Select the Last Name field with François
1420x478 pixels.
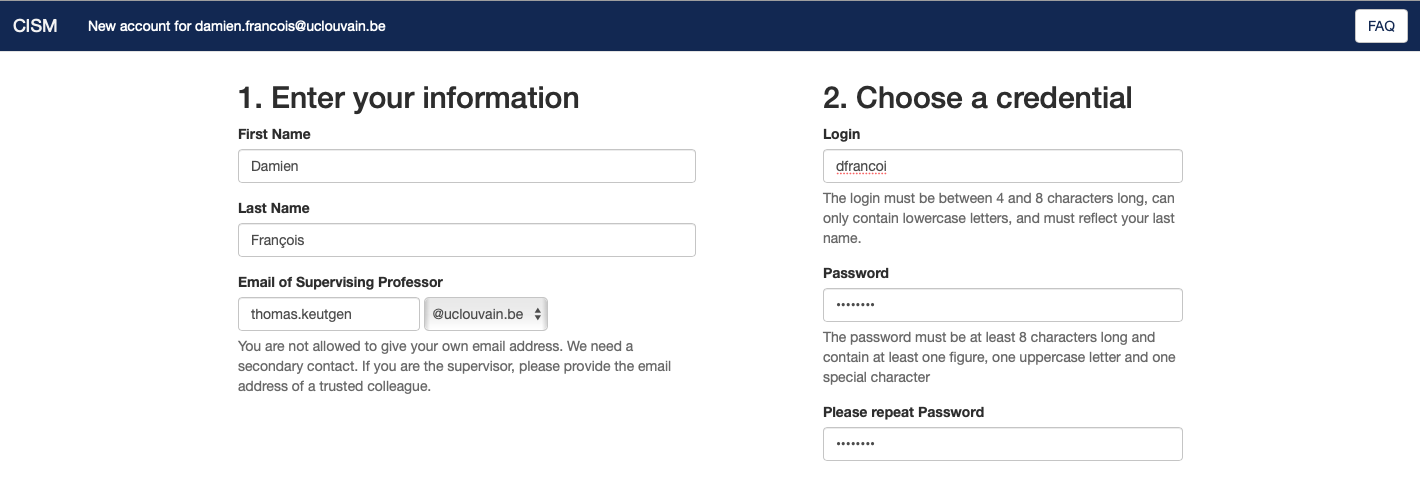pyautogui.click(x=466, y=240)
